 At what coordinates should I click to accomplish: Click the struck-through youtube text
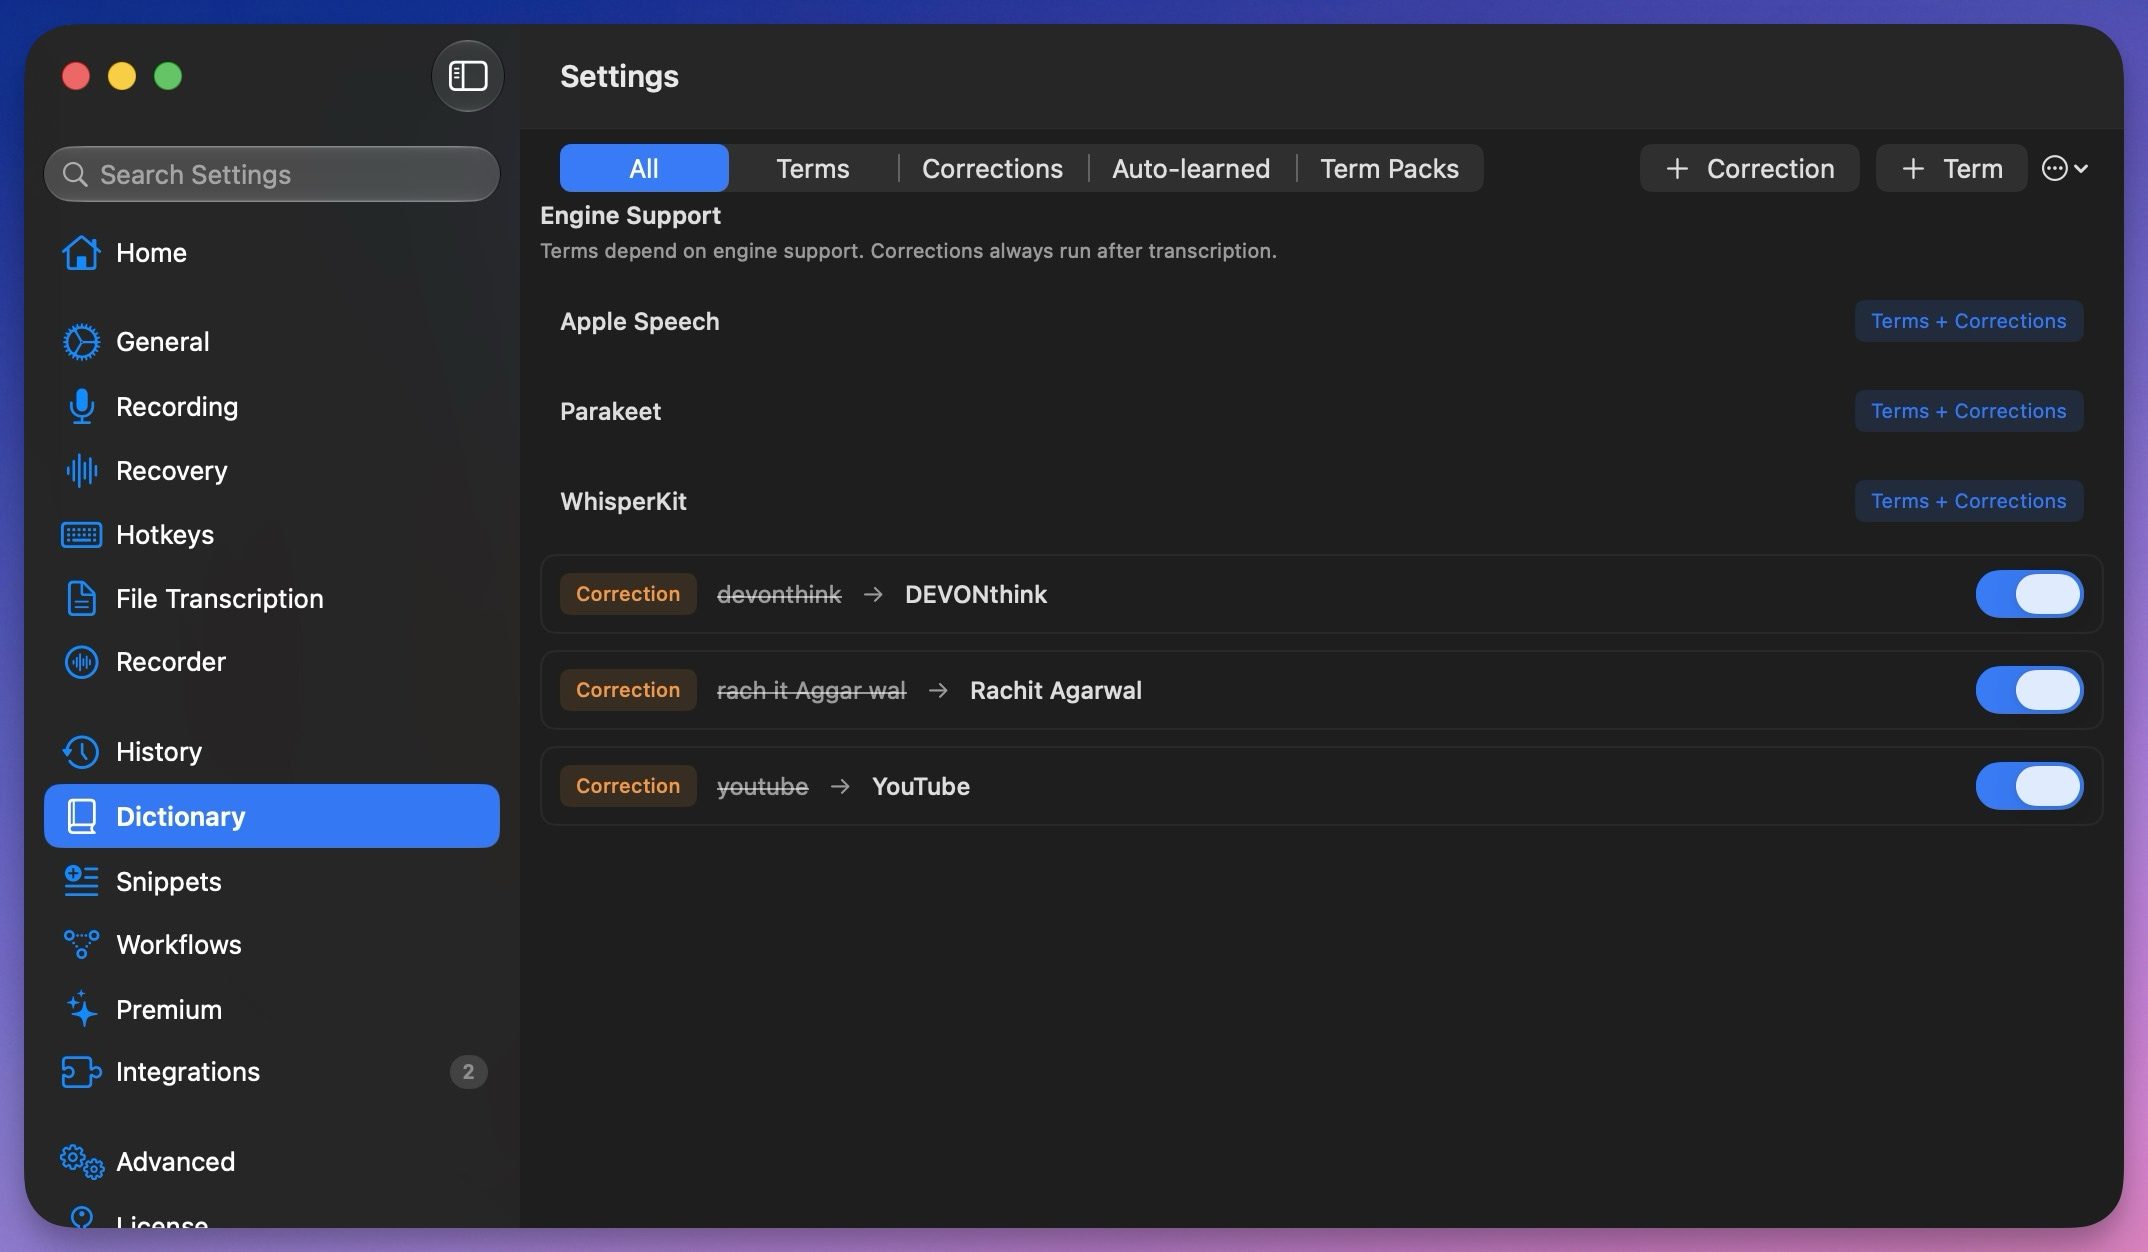point(762,786)
